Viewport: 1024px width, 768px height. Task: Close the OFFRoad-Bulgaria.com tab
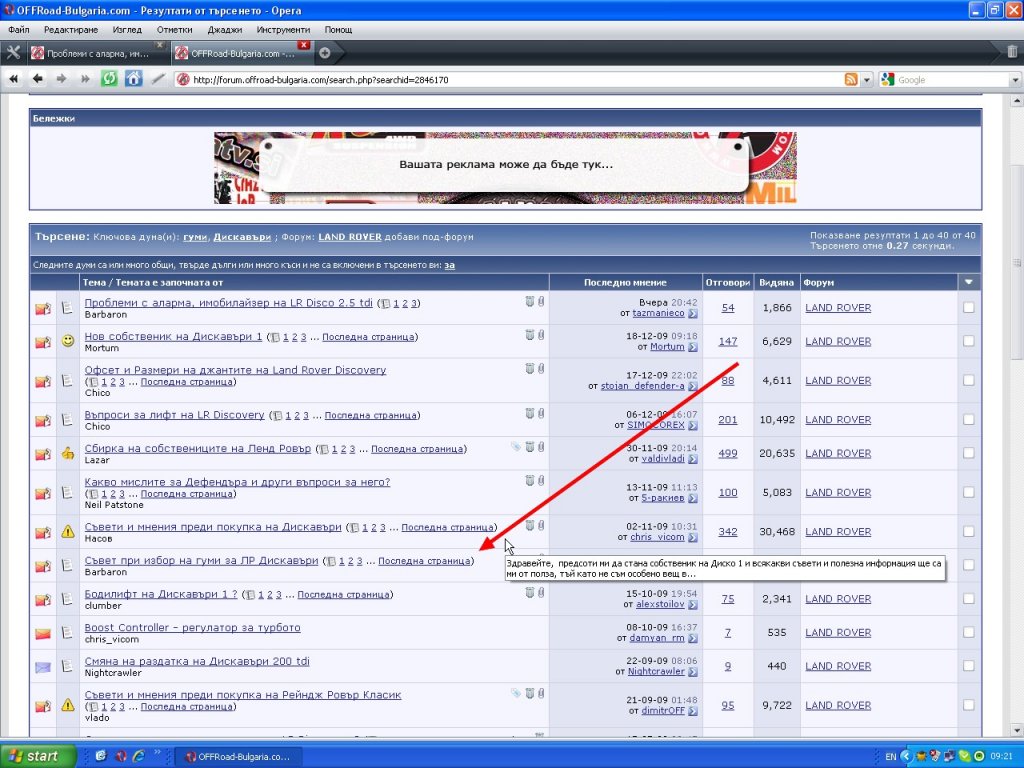click(x=304, y=45)
